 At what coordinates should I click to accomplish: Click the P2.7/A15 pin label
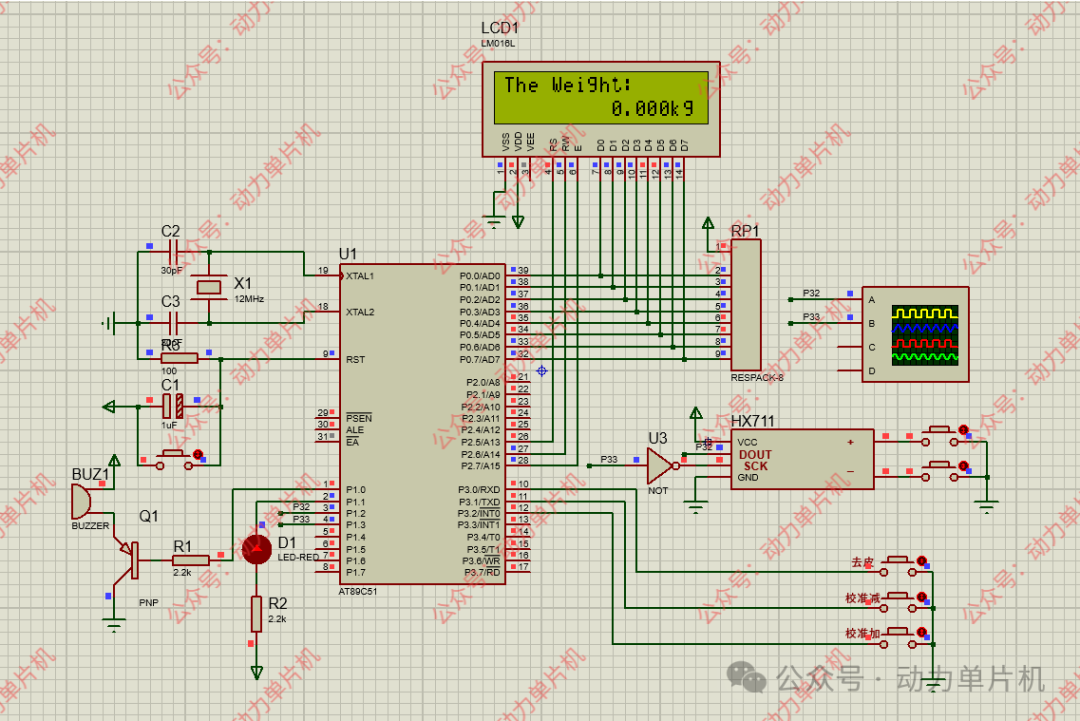[x=480, y=466]
